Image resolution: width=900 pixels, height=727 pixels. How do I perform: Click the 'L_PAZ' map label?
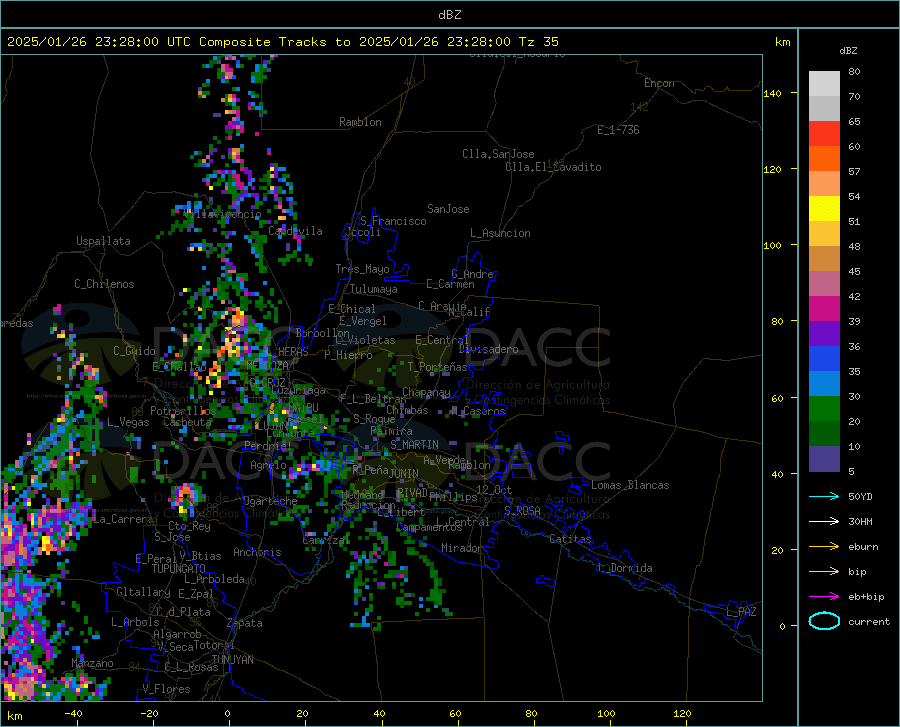click(x=741, y=612)
